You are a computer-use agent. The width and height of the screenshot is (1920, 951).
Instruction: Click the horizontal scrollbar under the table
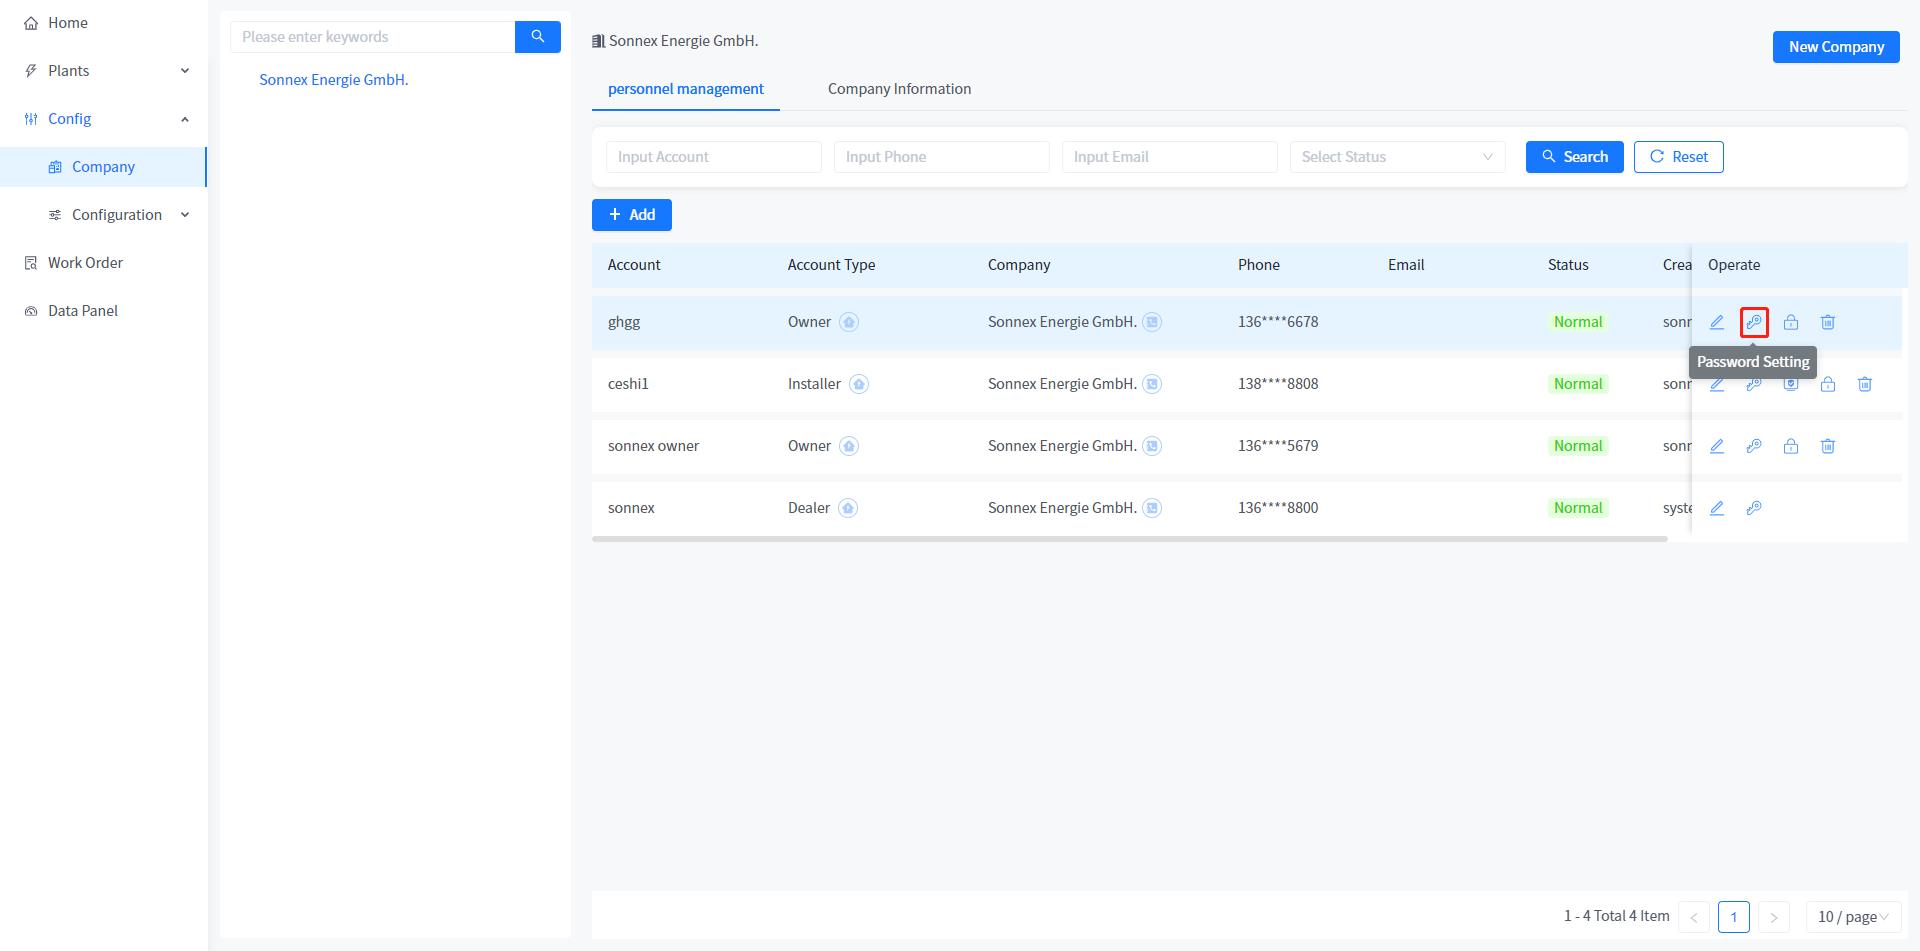point(1128,539)
